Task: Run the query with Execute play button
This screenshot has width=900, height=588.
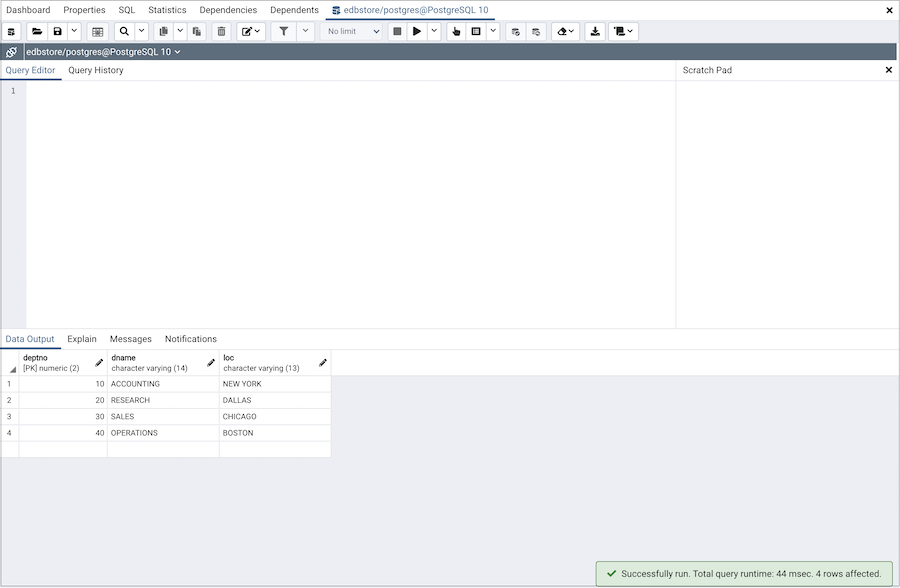Action: [417, 32]
